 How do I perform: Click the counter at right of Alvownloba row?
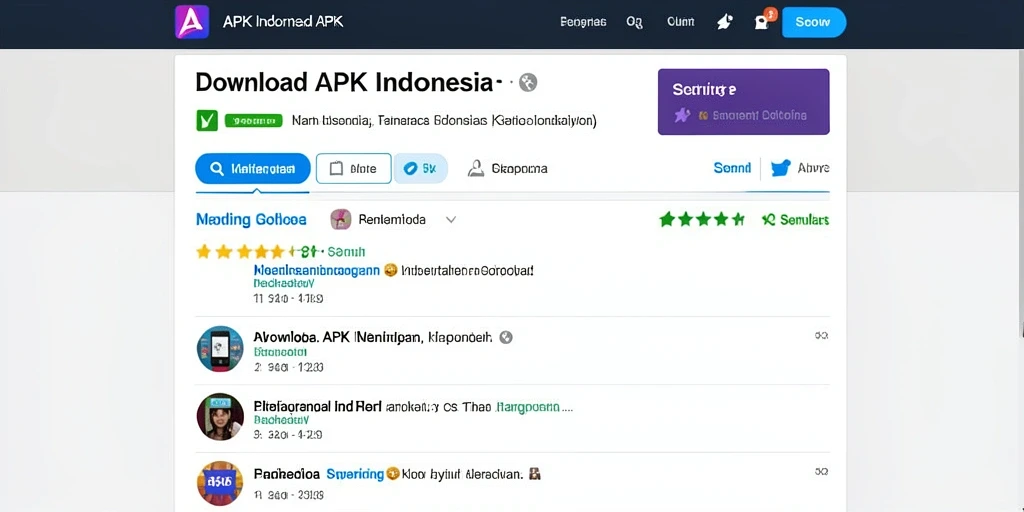822,336
